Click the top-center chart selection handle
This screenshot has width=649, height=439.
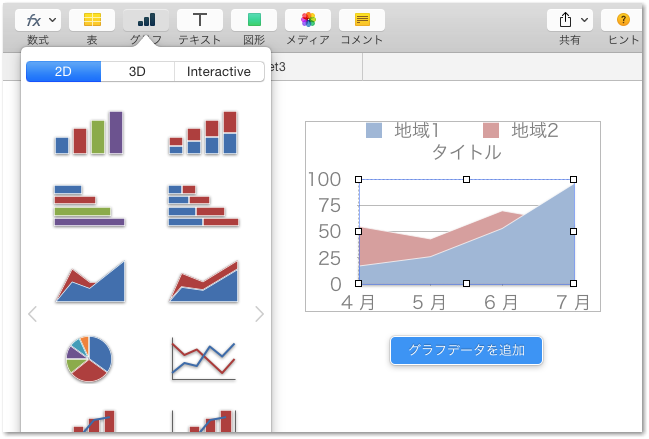466,180
